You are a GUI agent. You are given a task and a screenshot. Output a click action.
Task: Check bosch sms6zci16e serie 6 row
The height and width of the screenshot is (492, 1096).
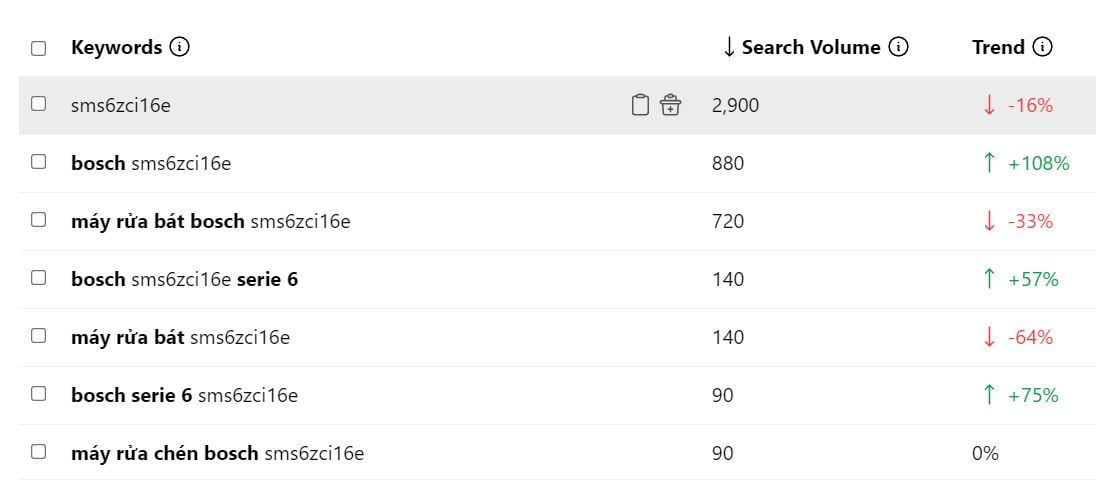click(x=38, y=277)
